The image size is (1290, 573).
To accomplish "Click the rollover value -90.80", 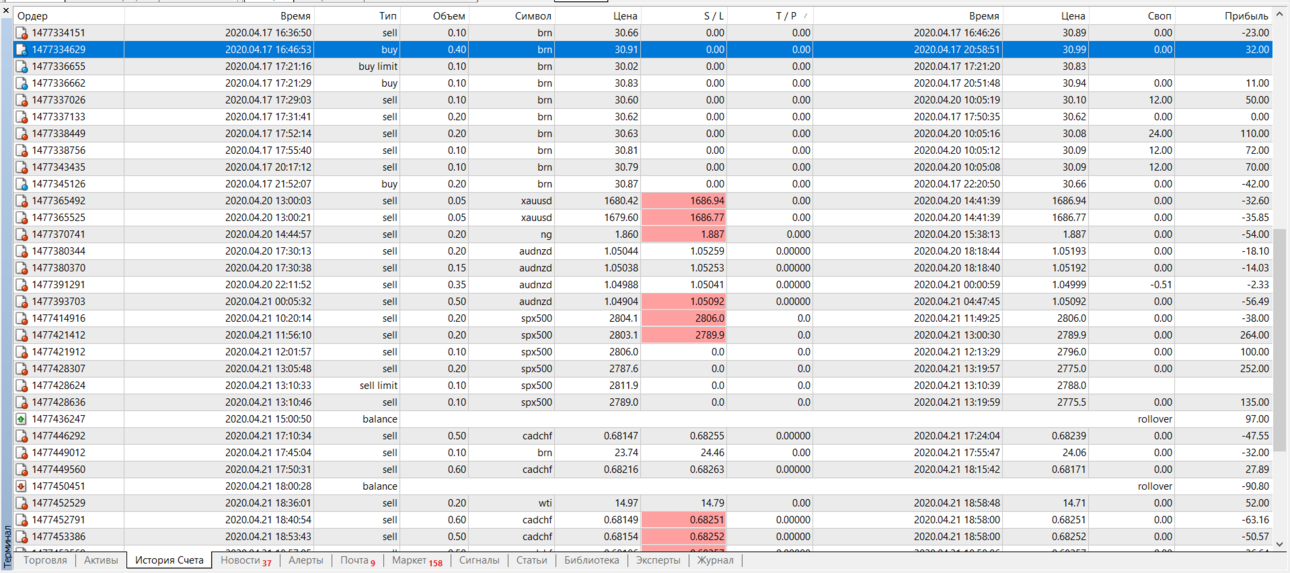I will click(1253, 486).
